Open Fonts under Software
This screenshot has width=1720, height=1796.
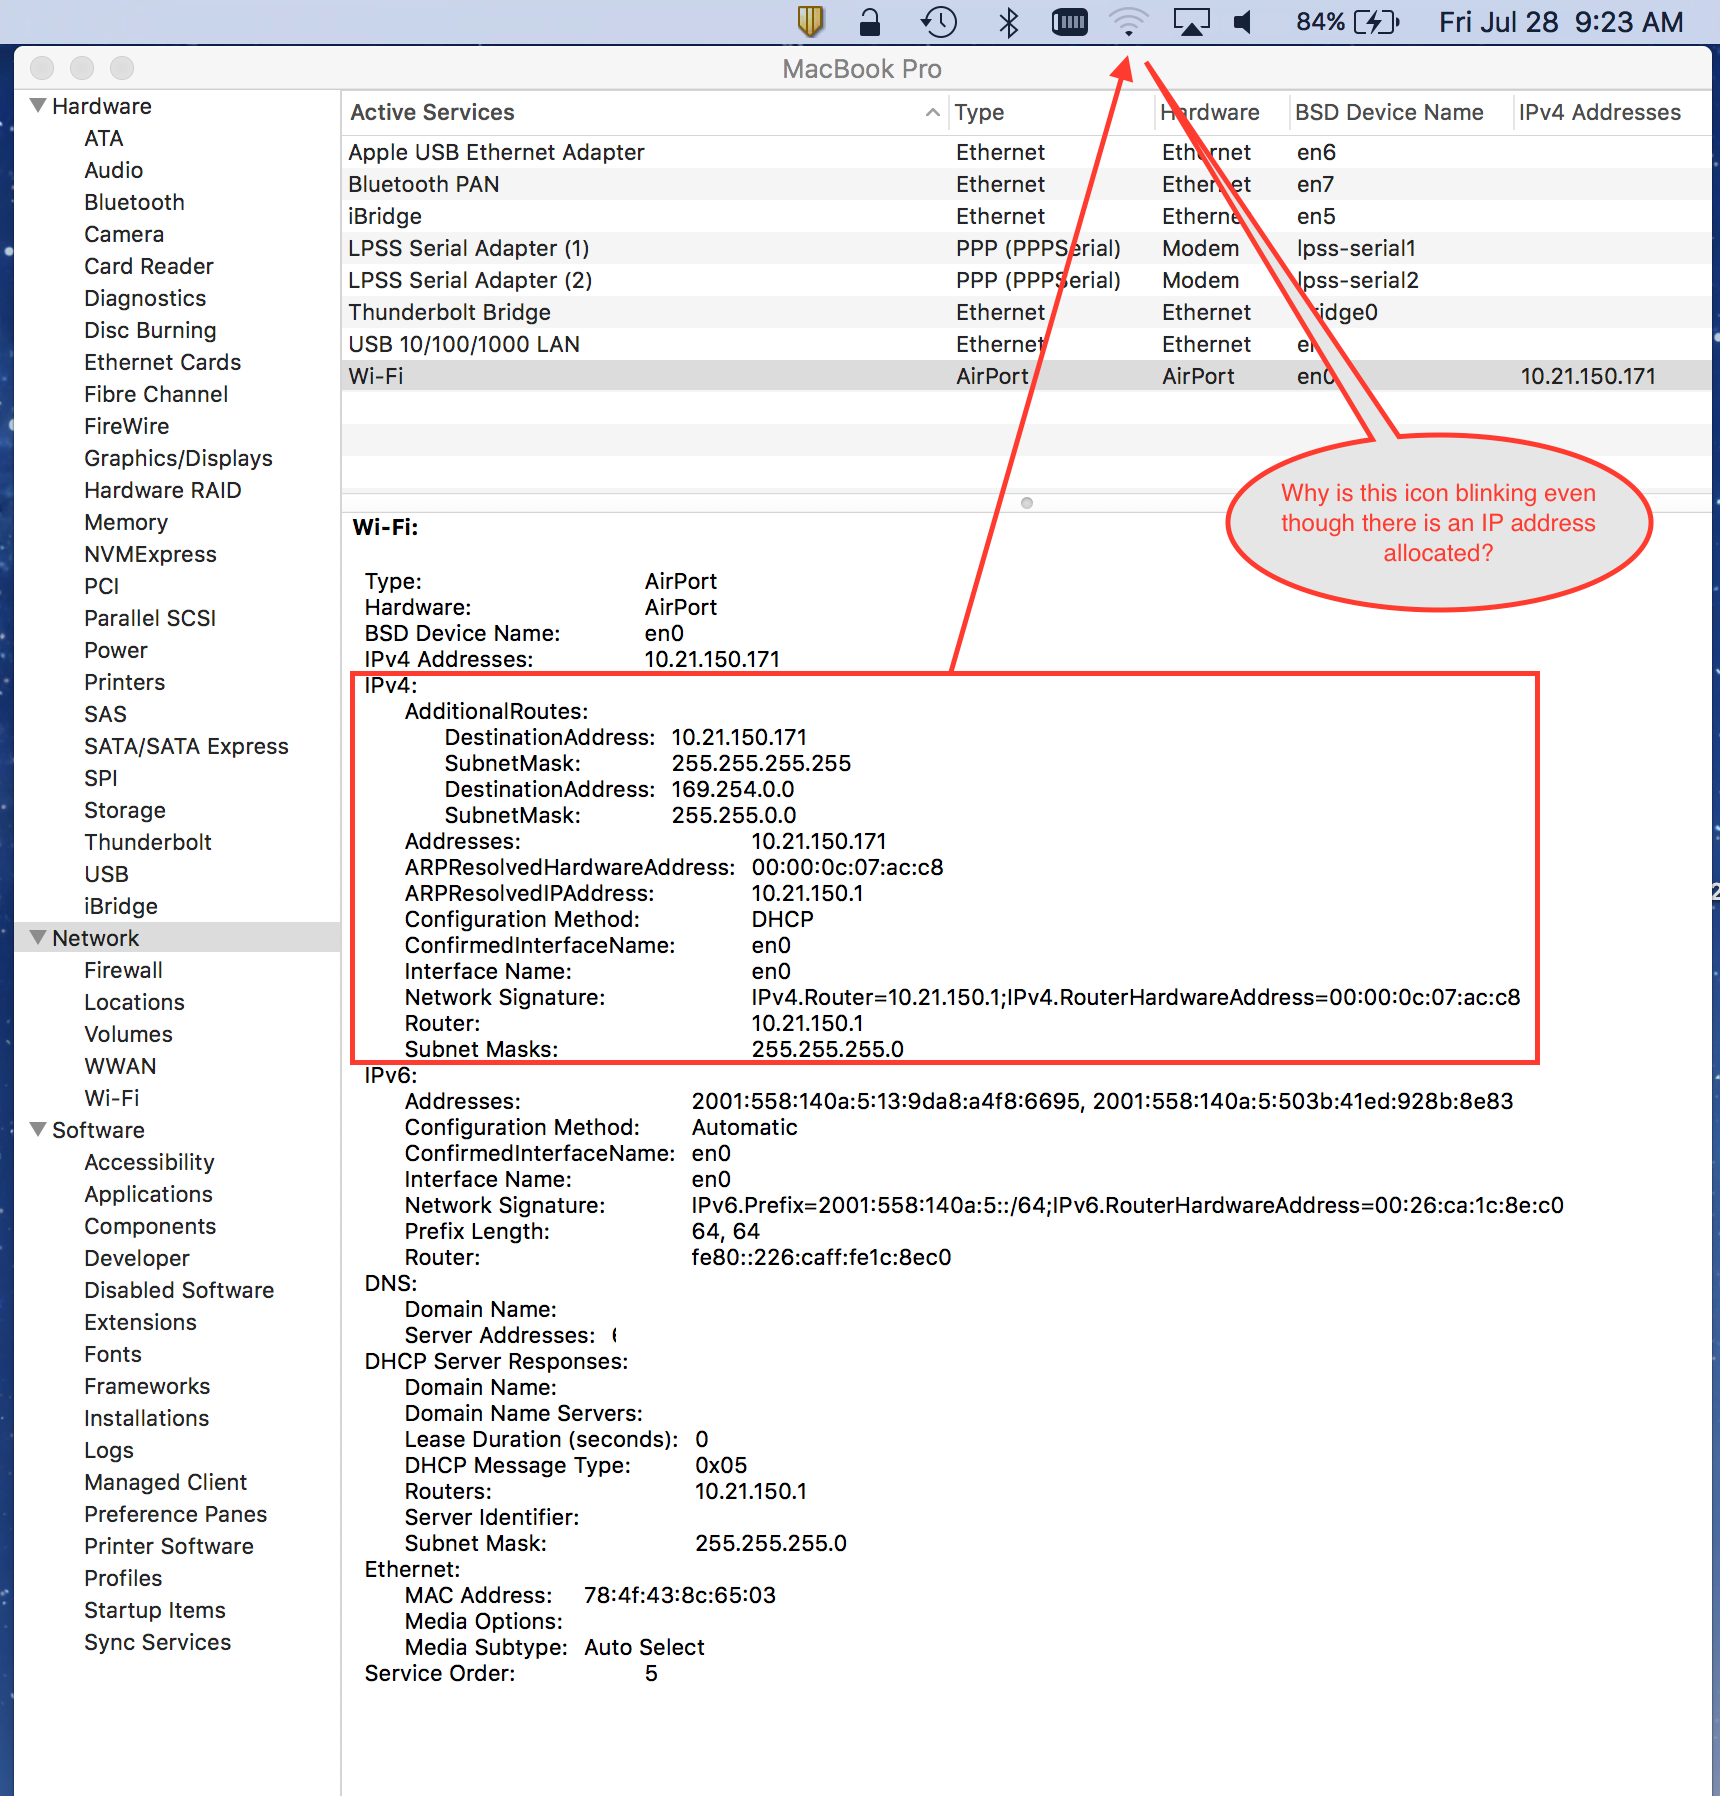pos(113,1354)
